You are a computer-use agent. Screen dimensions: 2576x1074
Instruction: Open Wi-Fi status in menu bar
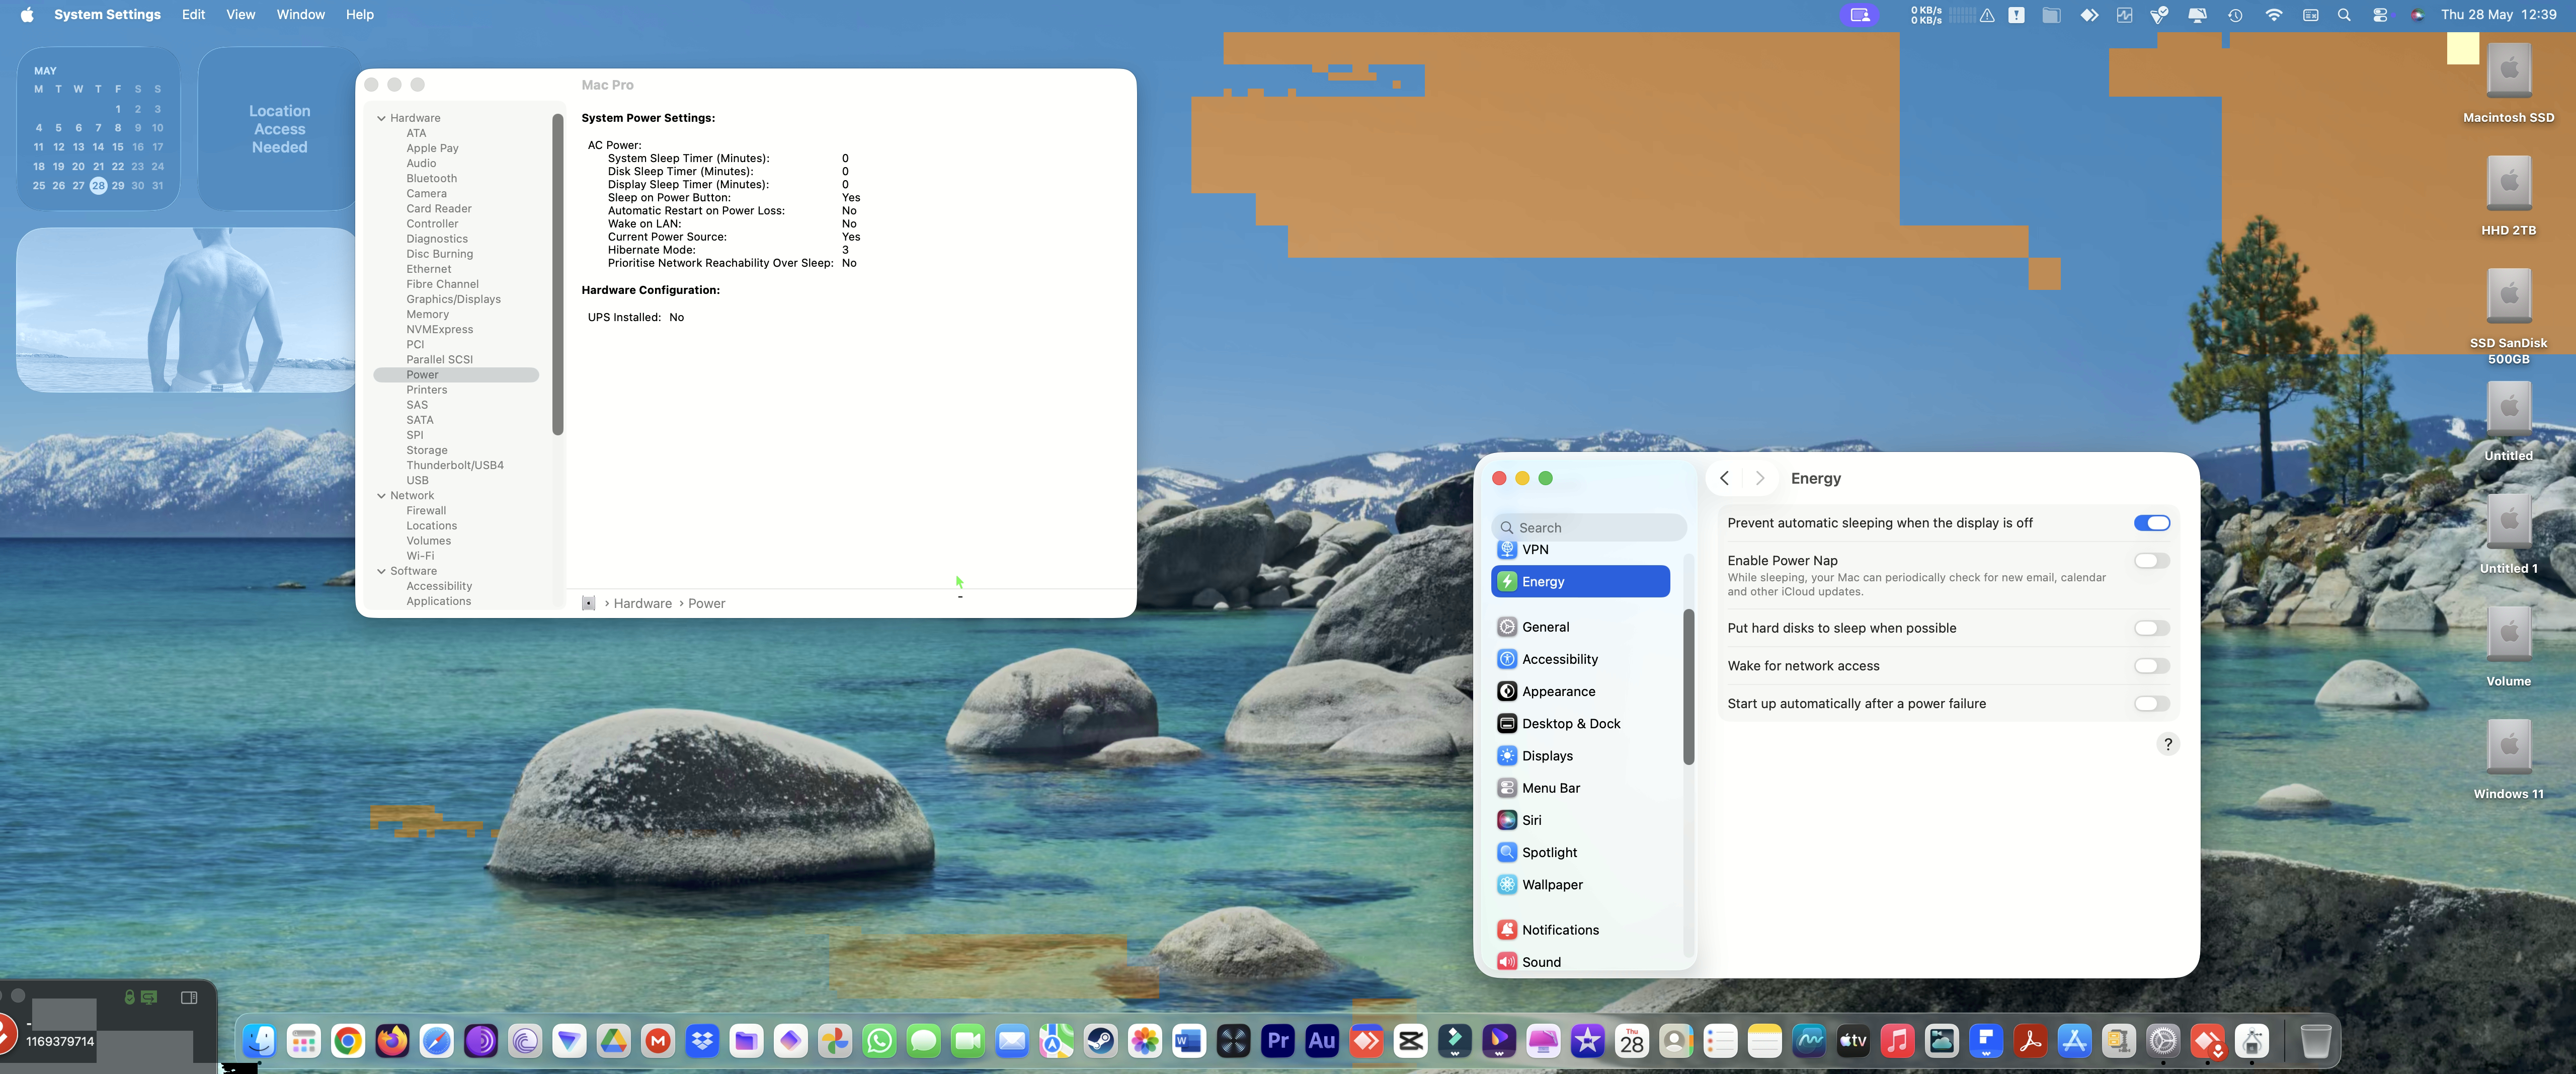[x=2274, y=15]
